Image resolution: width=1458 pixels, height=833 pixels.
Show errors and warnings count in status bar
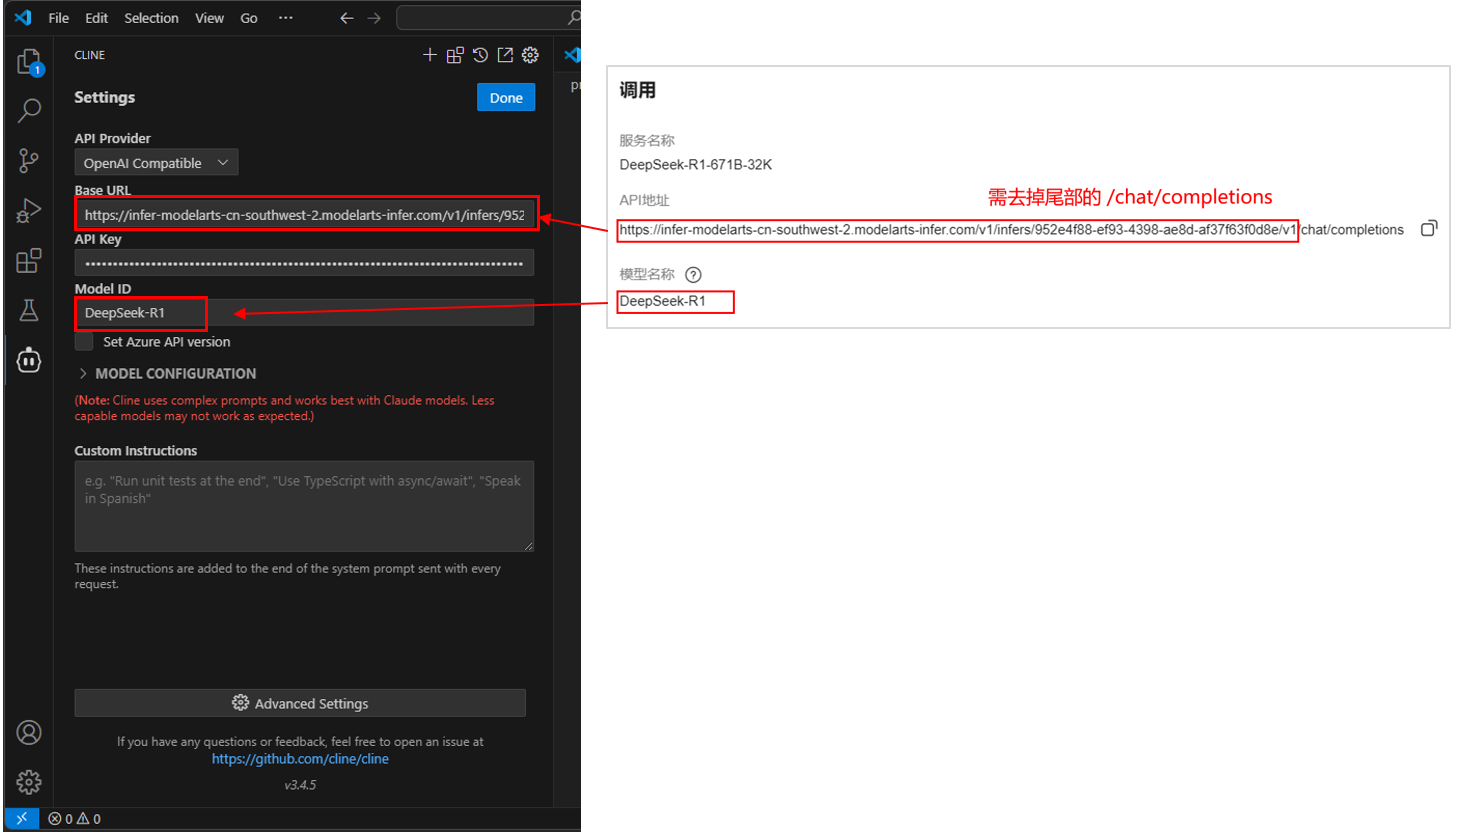75,819
